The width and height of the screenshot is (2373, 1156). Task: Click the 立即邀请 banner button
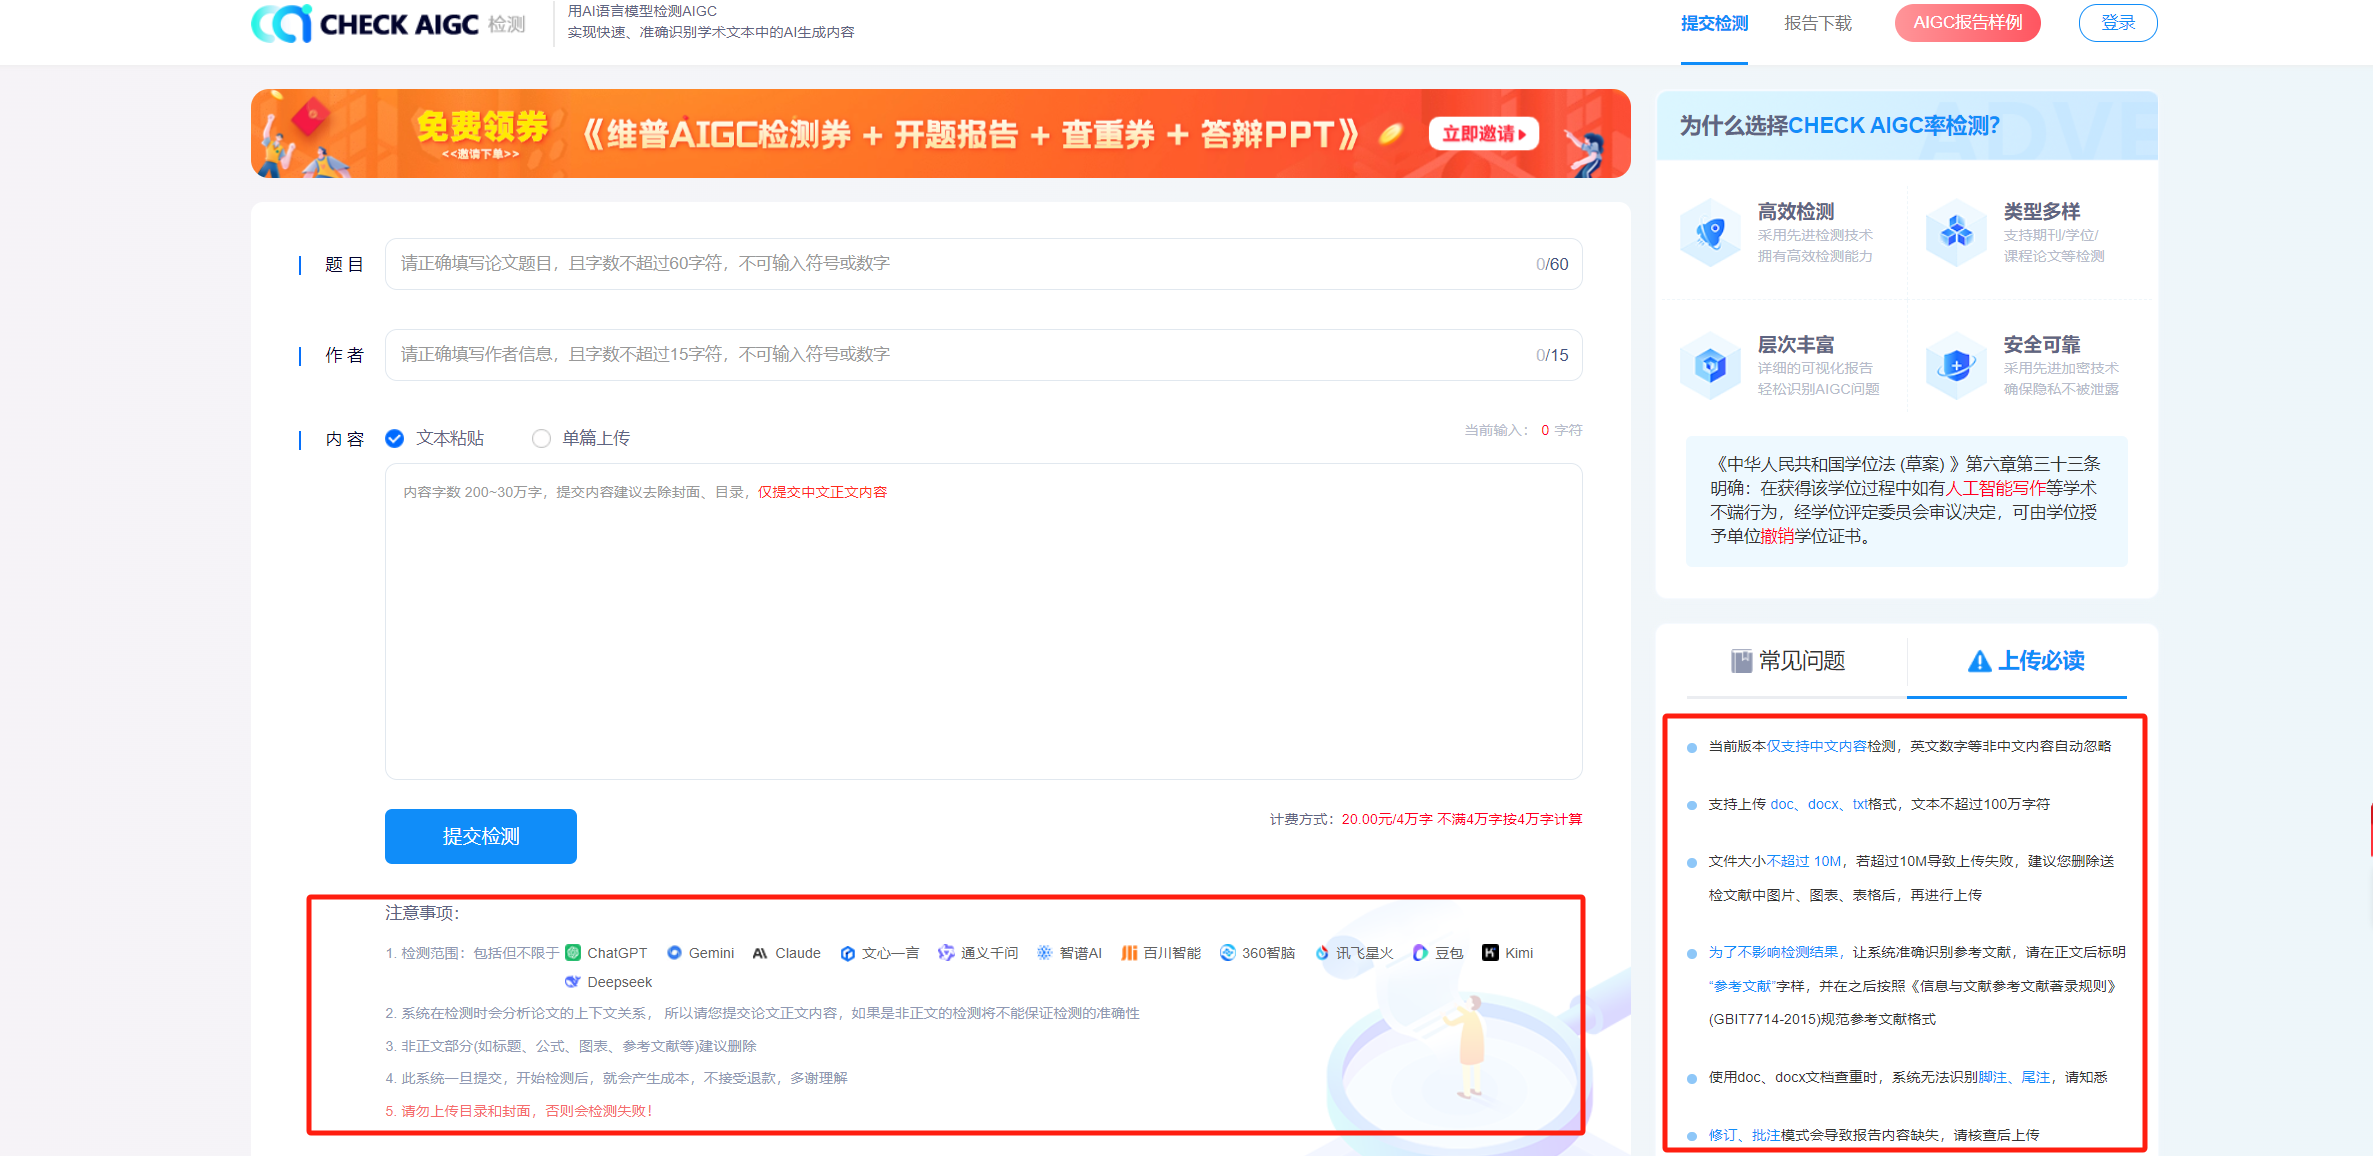click(x=1483, y=134)
